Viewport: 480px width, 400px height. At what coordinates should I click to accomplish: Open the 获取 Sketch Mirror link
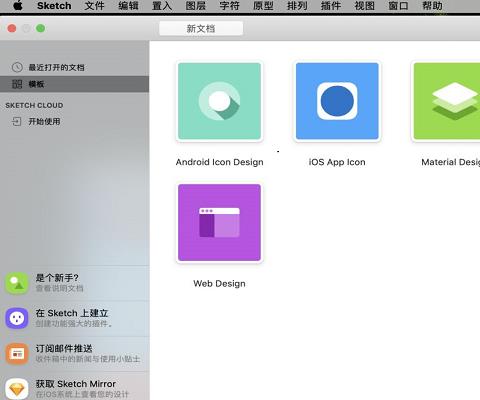(x=76, y=384)
